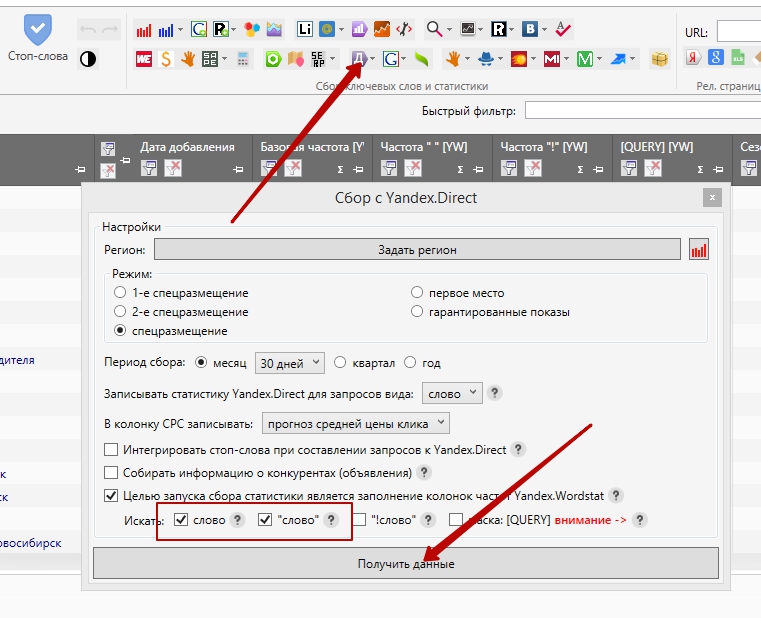Click the green leaf icon
Image resolution: width=761 pixels, height=618 pixels.
pos(422,59)
